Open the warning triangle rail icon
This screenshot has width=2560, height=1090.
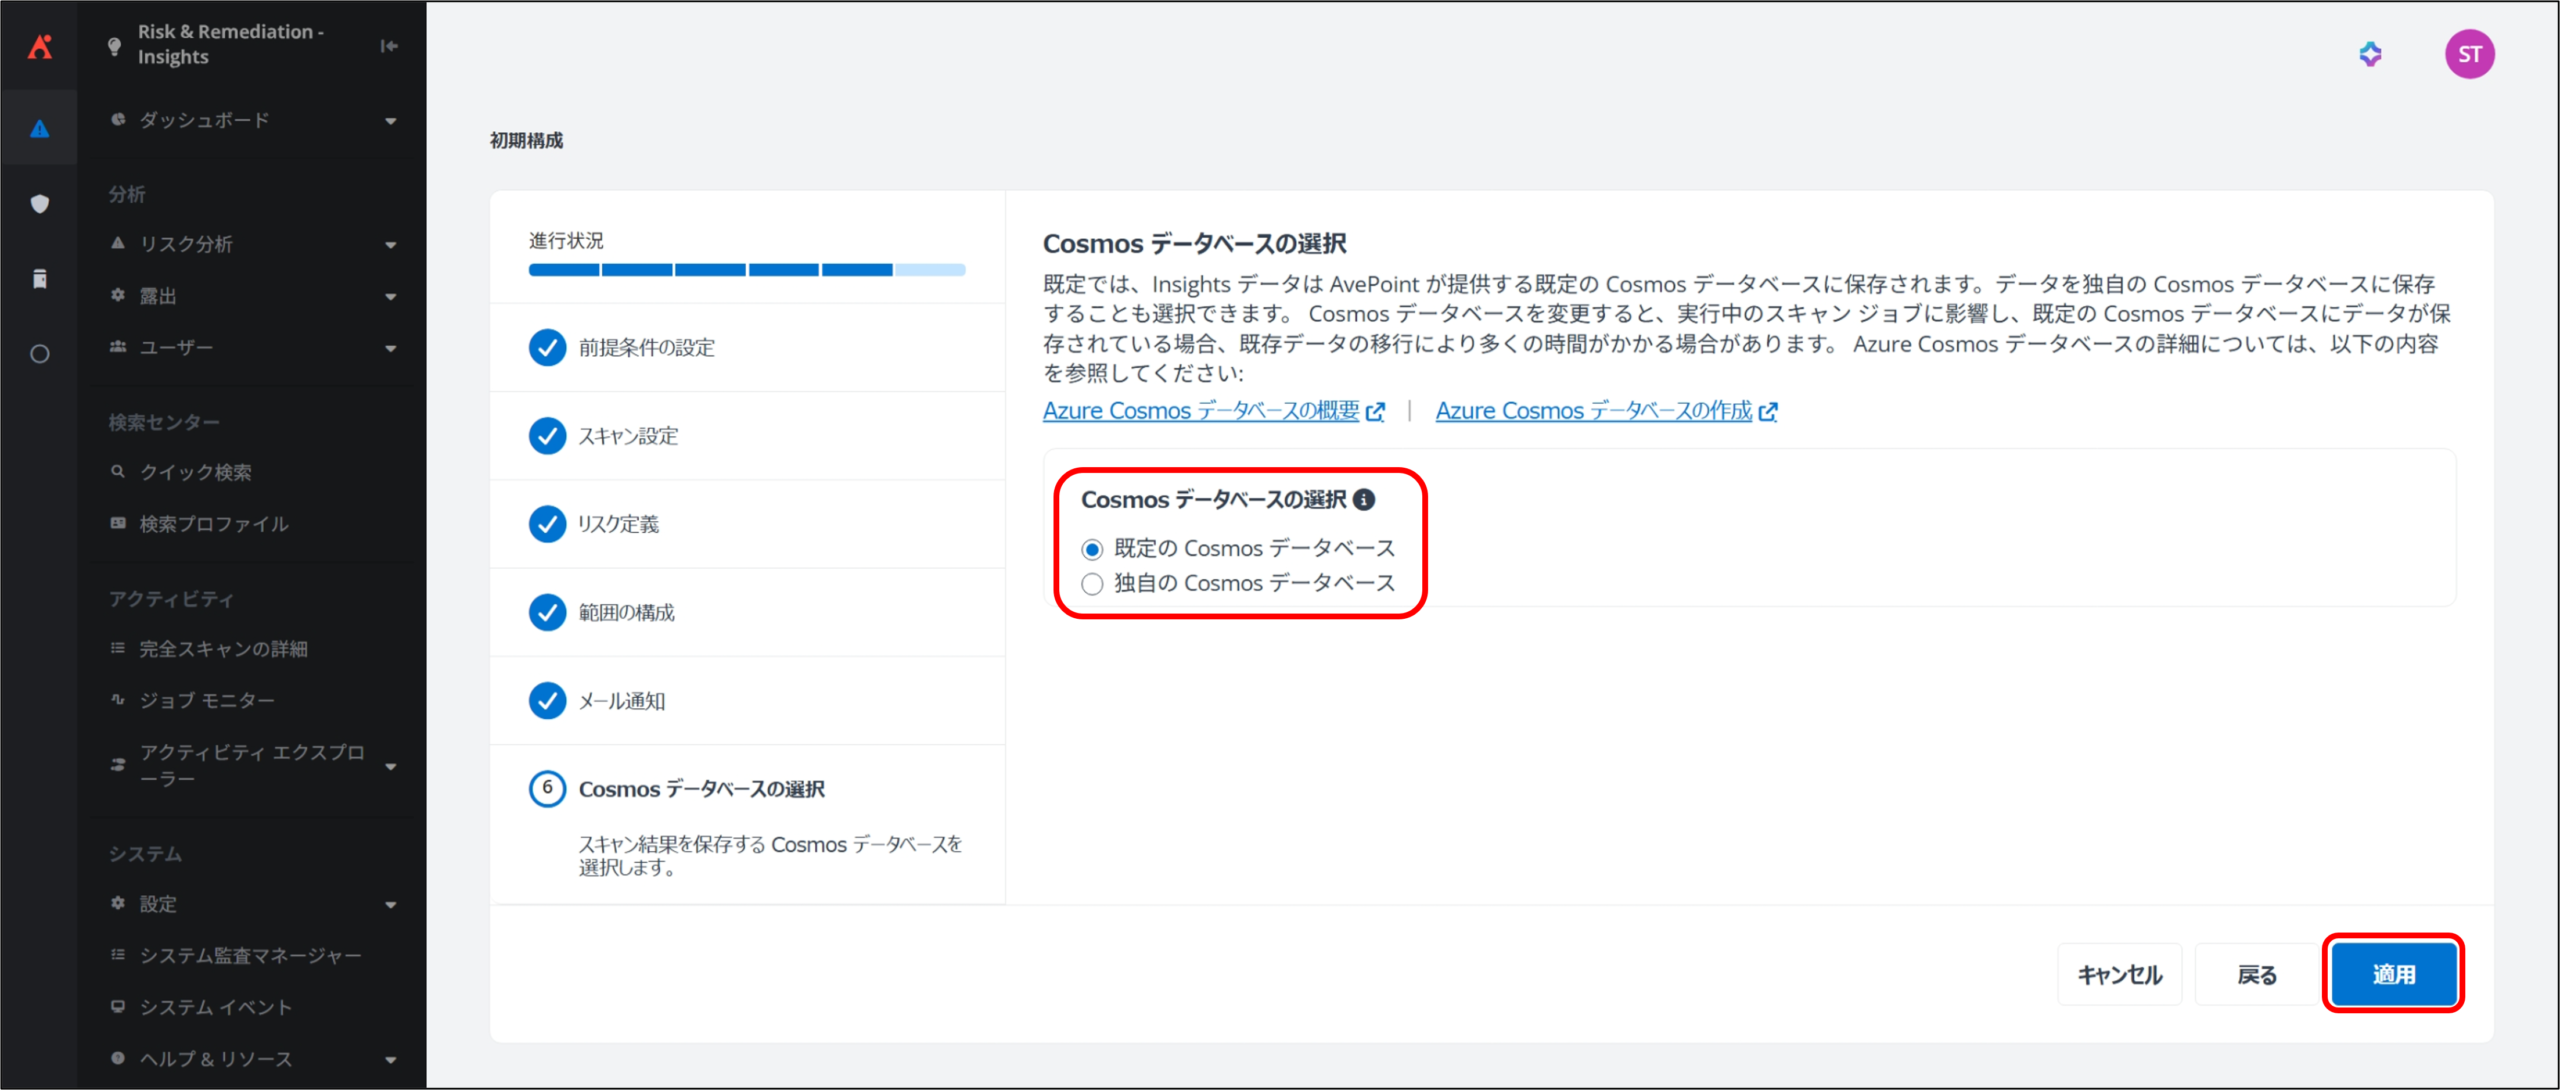[x=40, y=129]
